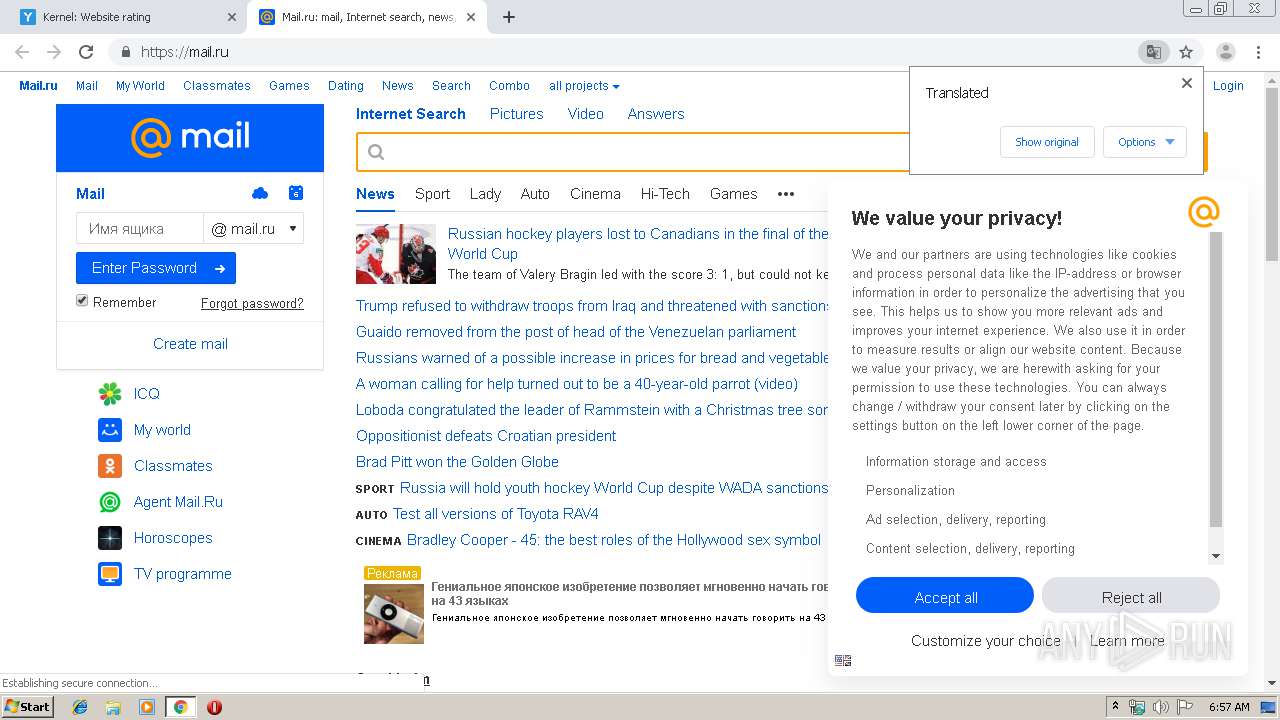This screenshot has width=1280, height=720.
Task: Close the Translated popup
Action: coord(1187,83)
